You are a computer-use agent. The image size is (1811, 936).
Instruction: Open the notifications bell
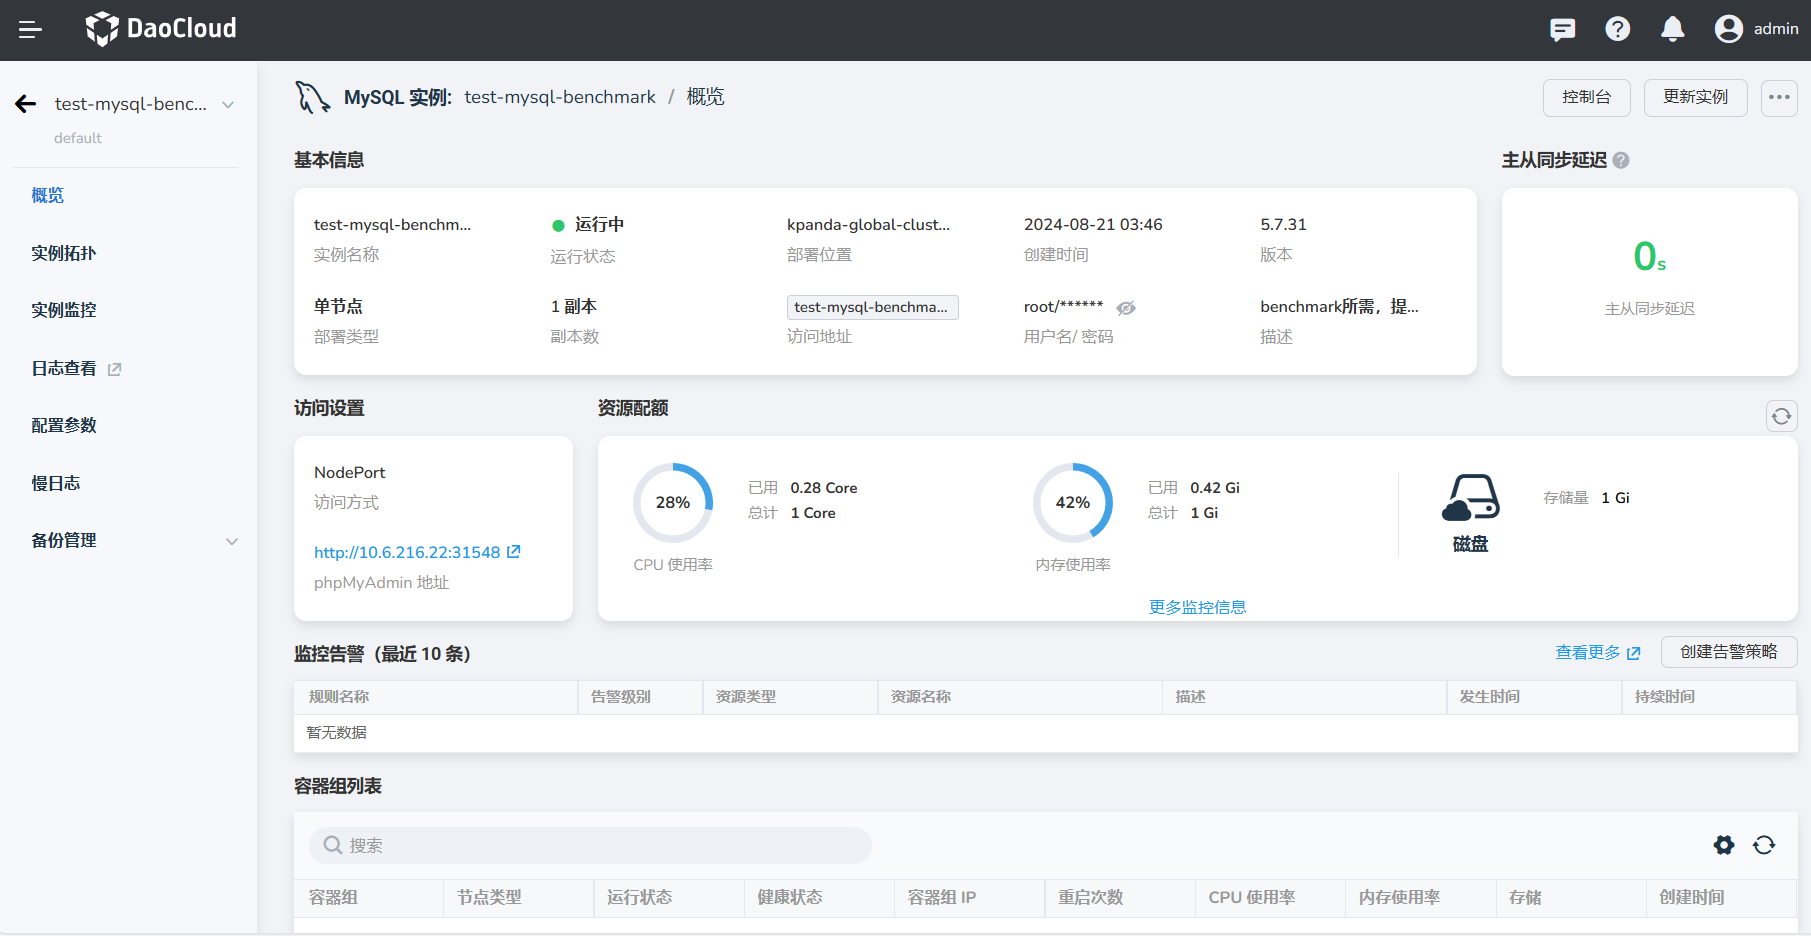coord(1672,30)
